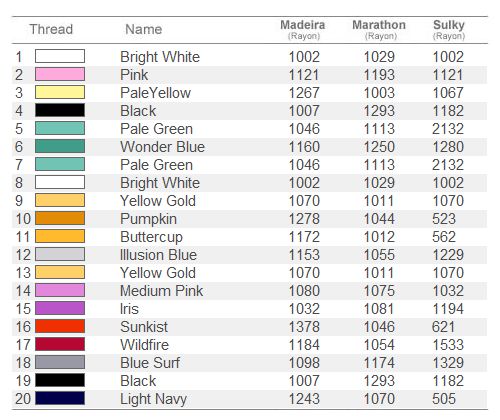Select the Illusion Blue swatch

click(x=60, y=254)
